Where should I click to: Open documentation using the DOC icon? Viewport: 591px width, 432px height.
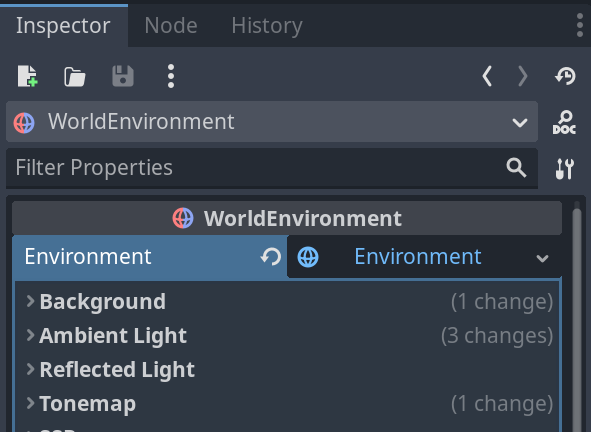(564, 122)
